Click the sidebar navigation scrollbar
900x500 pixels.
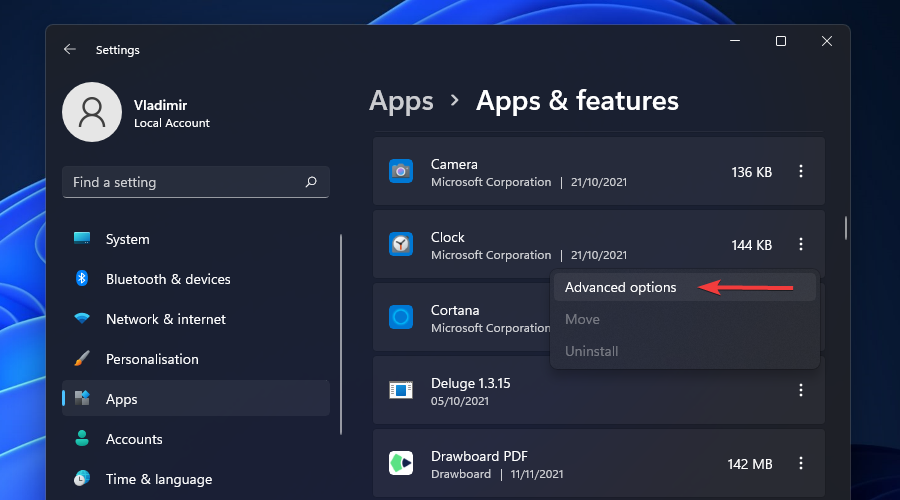341,334
